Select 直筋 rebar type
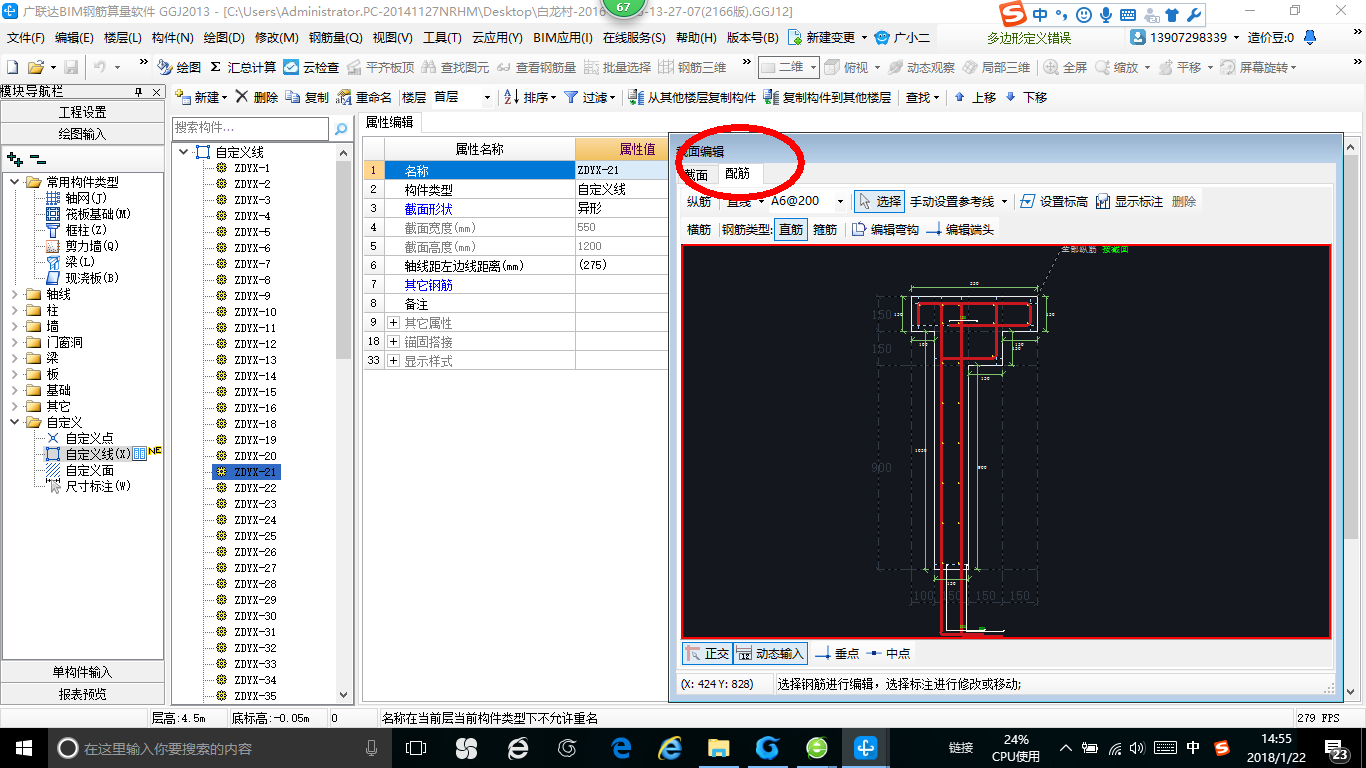Screen dimensions: 1366x768 (790, 229)
